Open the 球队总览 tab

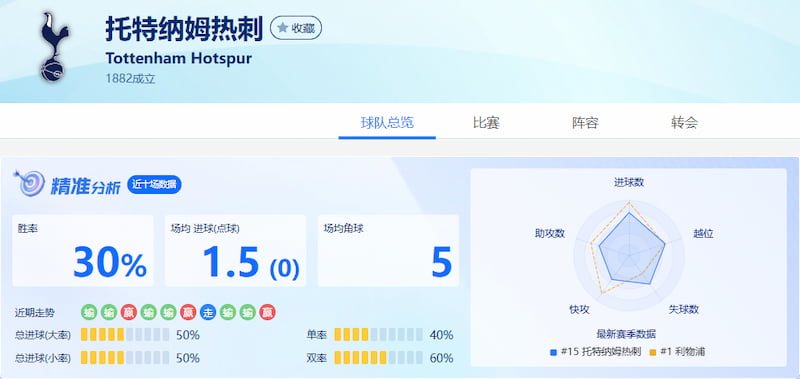387,123
